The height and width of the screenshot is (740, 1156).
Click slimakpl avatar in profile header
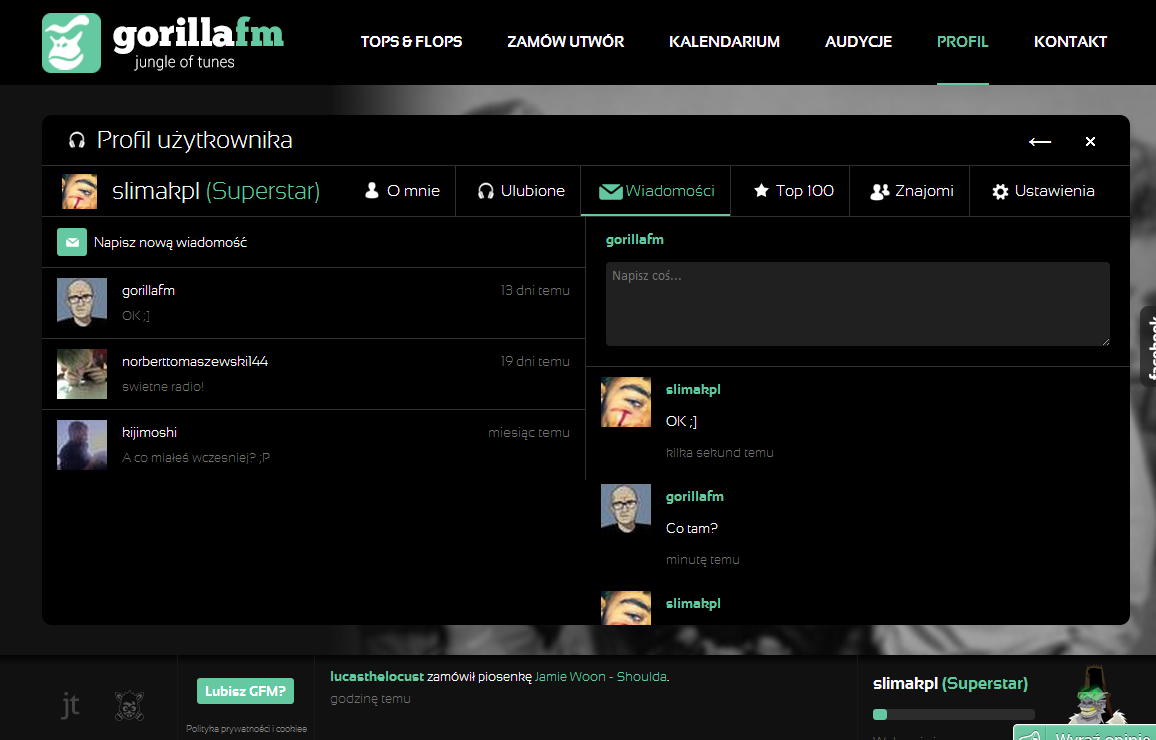coord(80,192)
